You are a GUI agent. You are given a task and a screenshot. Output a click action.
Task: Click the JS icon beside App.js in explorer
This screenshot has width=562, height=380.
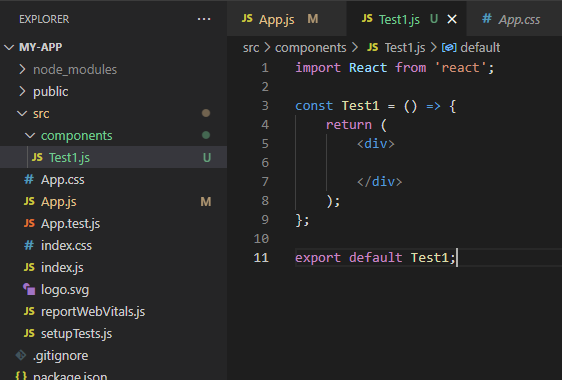(x=29, y=201)
